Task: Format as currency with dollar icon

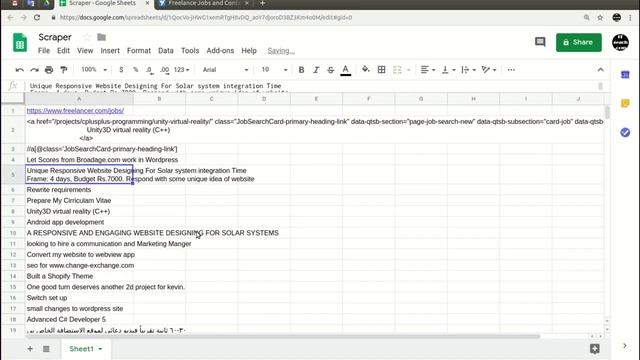Action: pos(121,70)
